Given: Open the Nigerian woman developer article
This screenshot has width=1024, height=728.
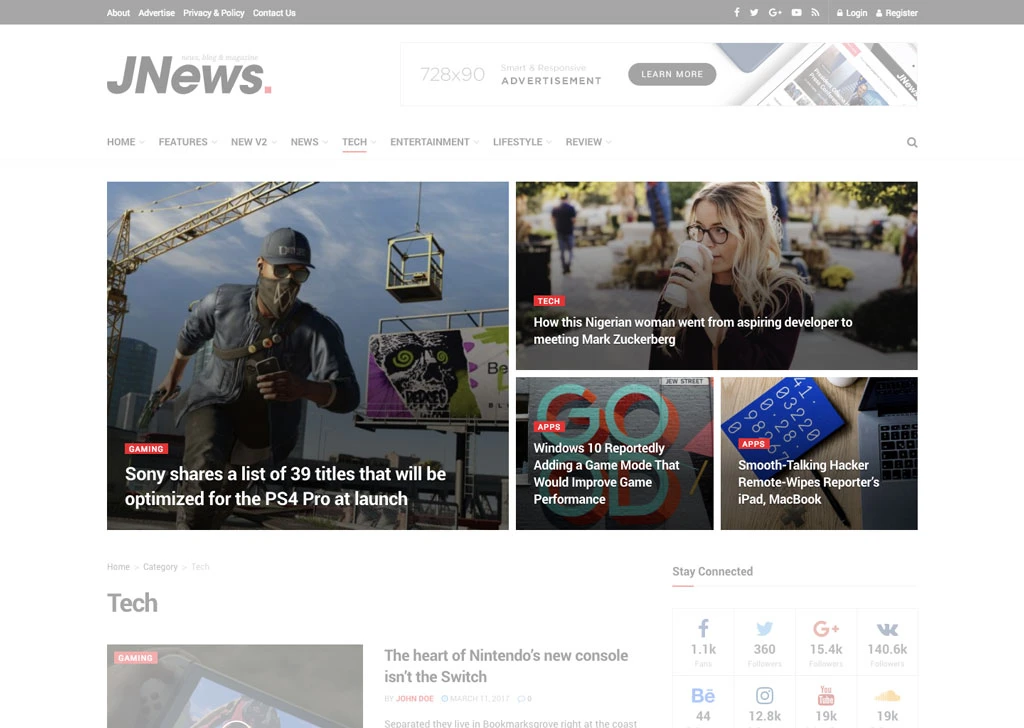Looking at the screenshot, I should pyautogui.click(x=693, y=330).
